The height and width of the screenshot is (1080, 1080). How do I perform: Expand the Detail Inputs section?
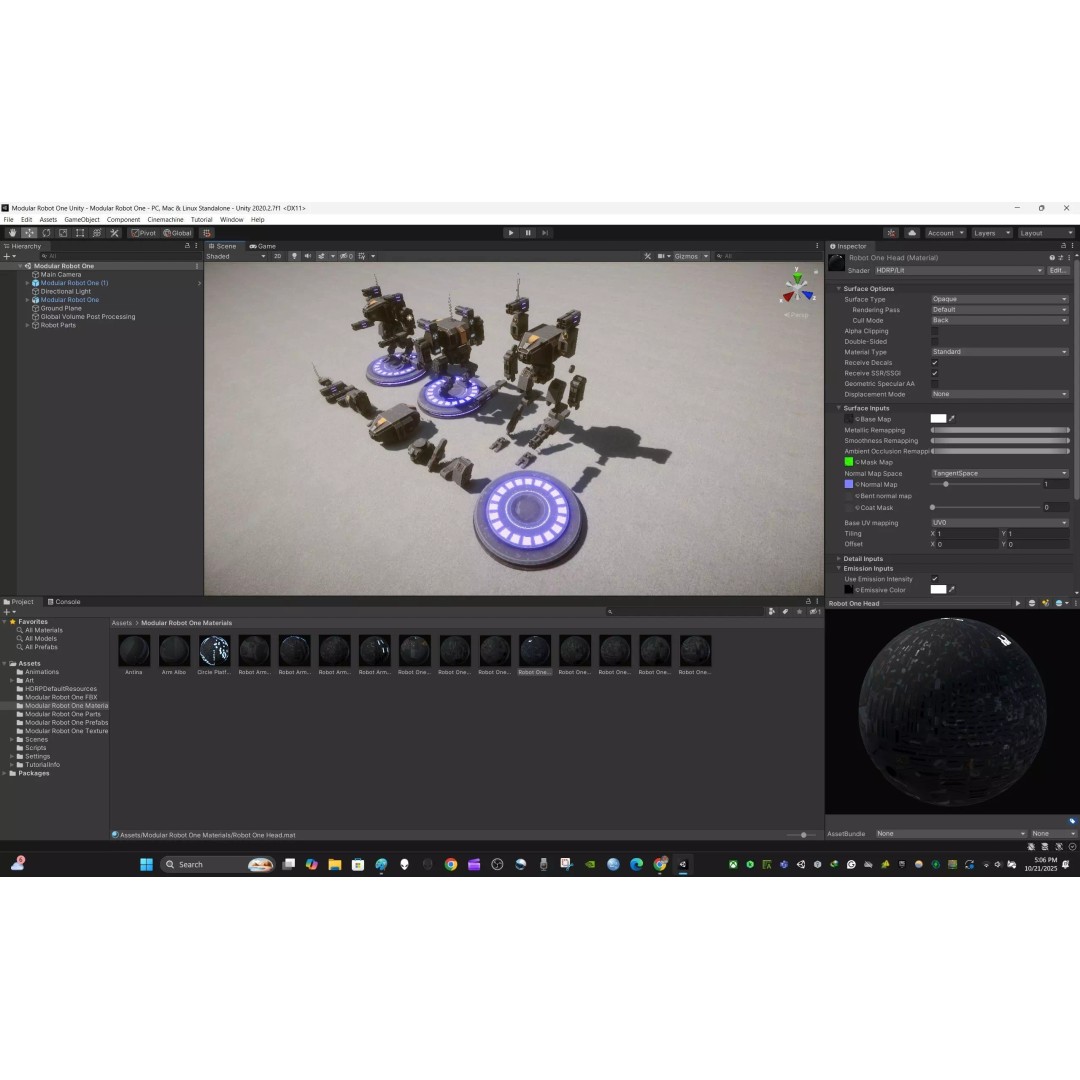pos(838,559)
